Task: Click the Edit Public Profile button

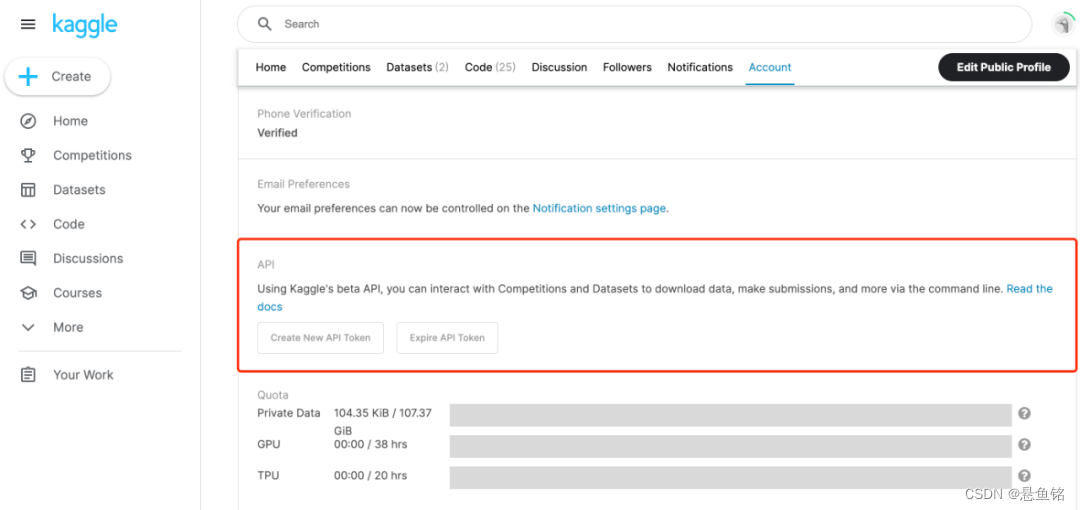Action: click(x=1003, y=67)
